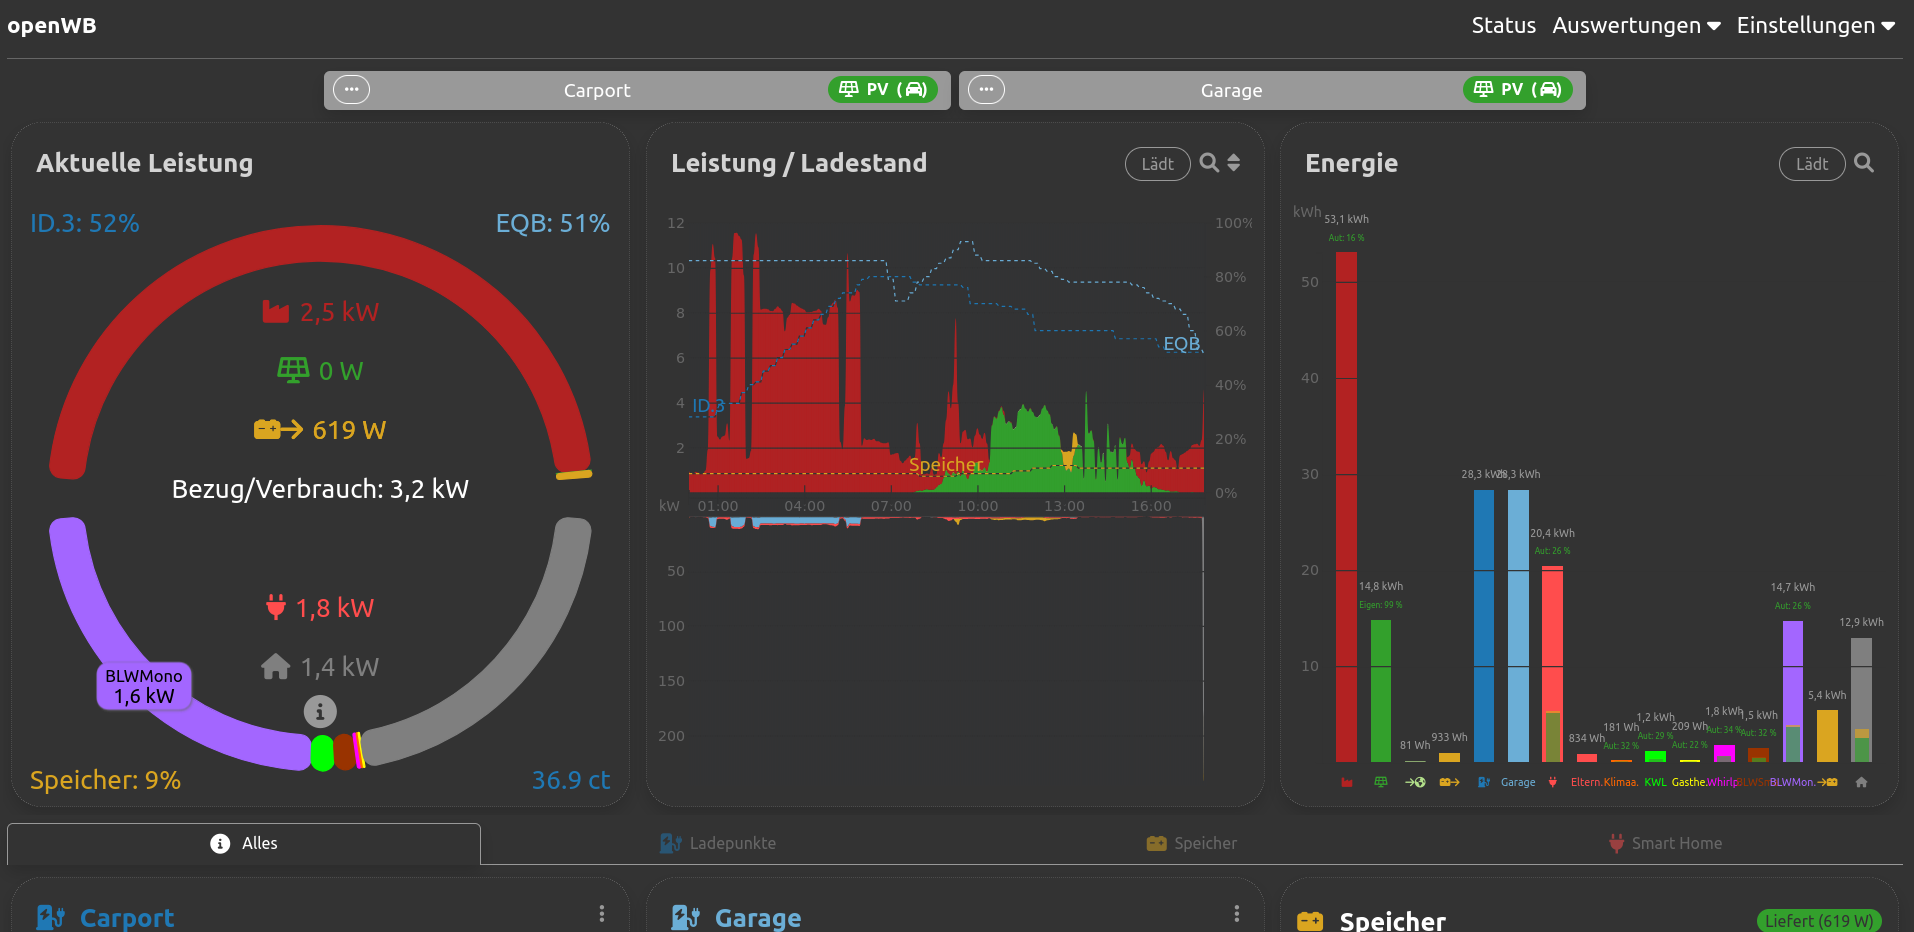Screen dimensions: 1914x932
Task: Click the solar panel icon under Energie chart
Action: click(x=1381, y=782)
